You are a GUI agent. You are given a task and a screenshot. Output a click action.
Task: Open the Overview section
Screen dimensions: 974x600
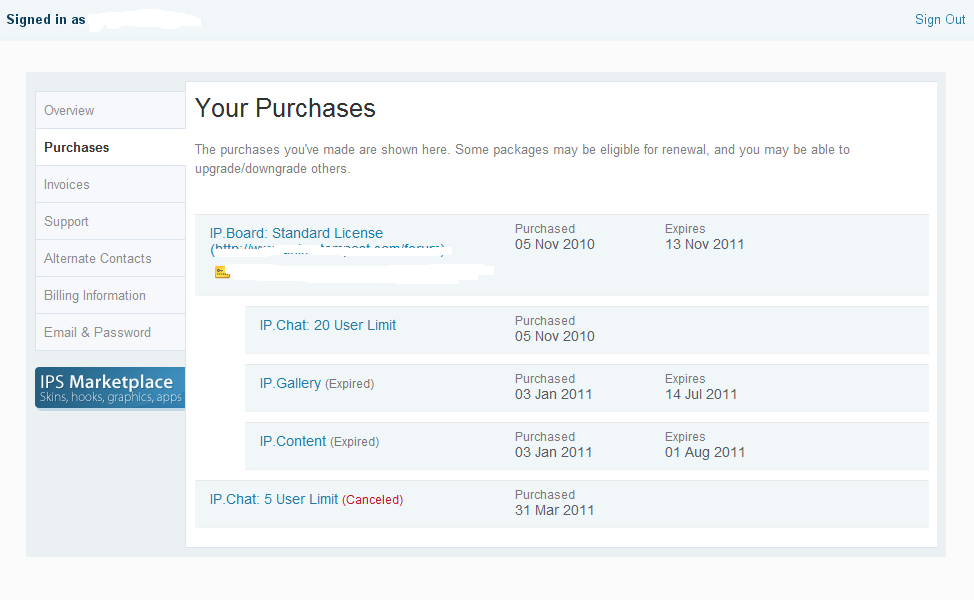[111, 110]
